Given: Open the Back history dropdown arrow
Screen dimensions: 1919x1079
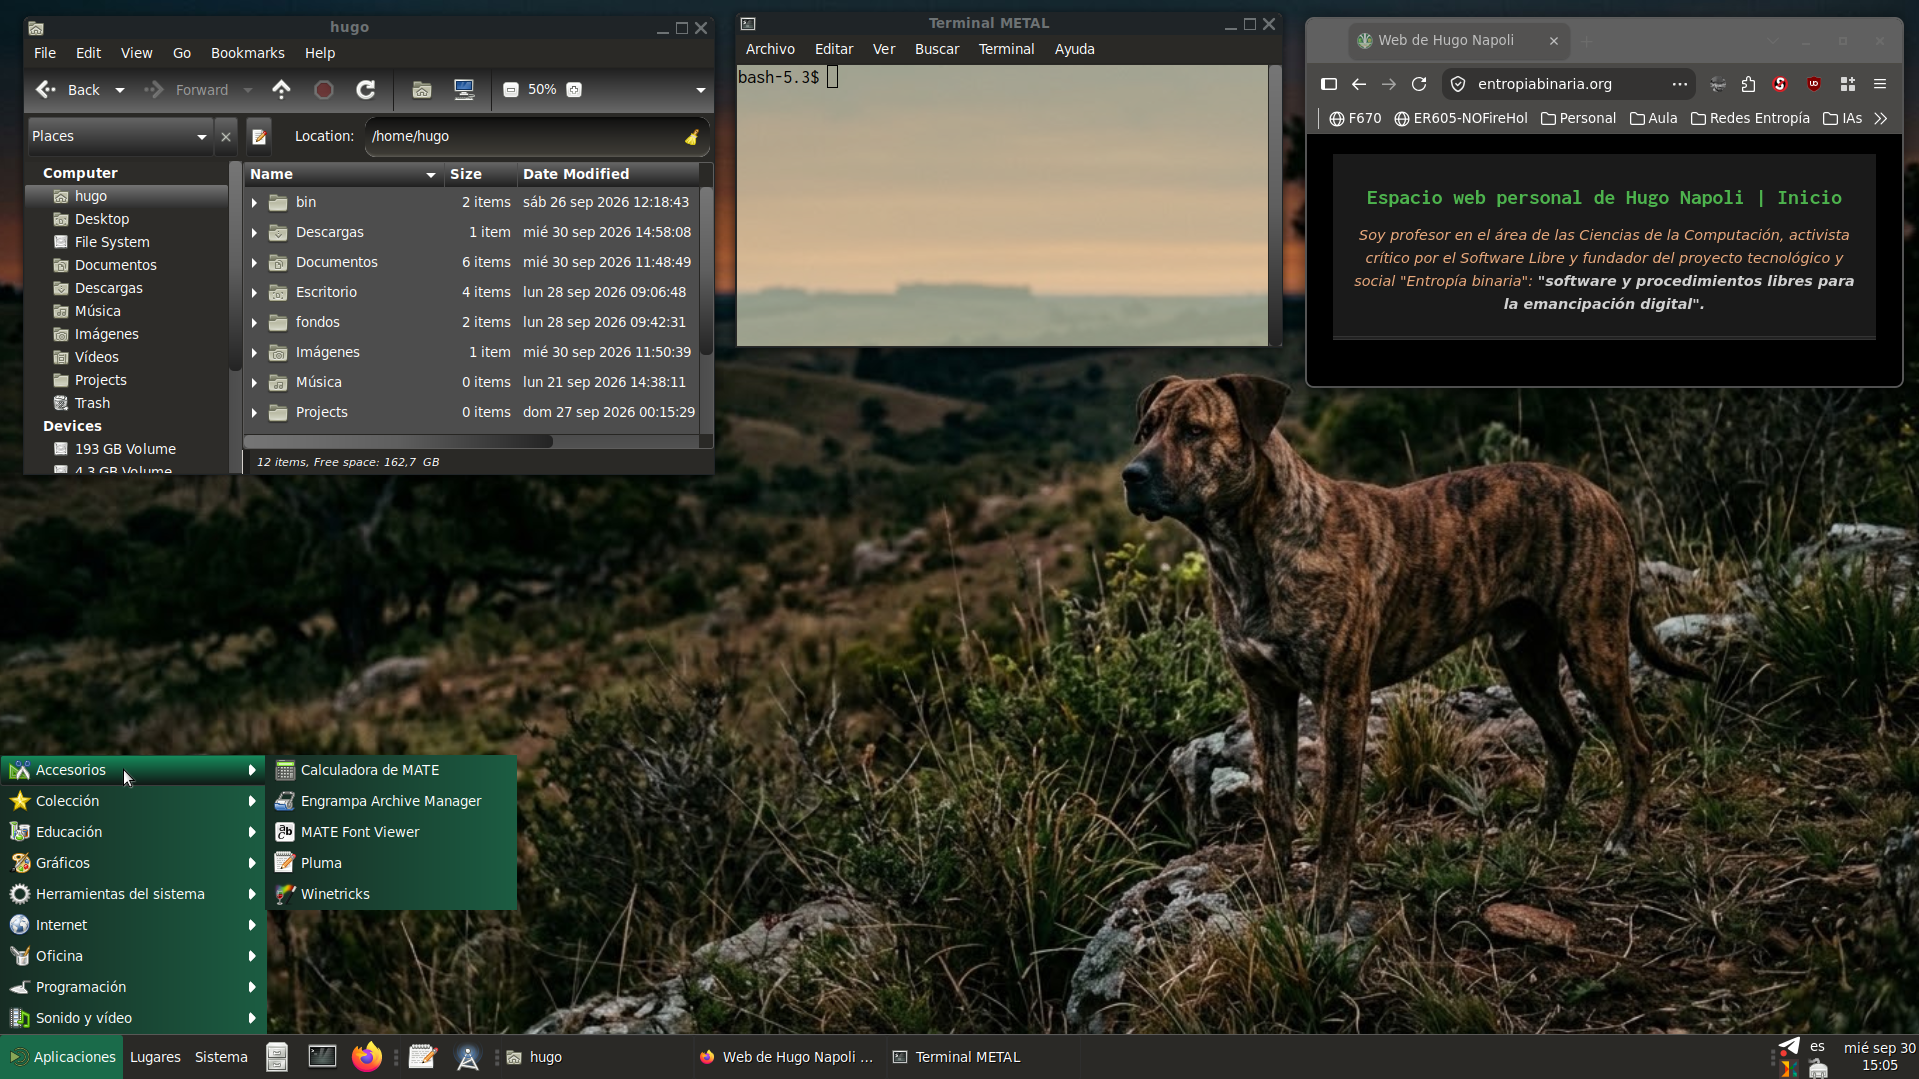Looking at the screenshot, I should click(120, 90).
